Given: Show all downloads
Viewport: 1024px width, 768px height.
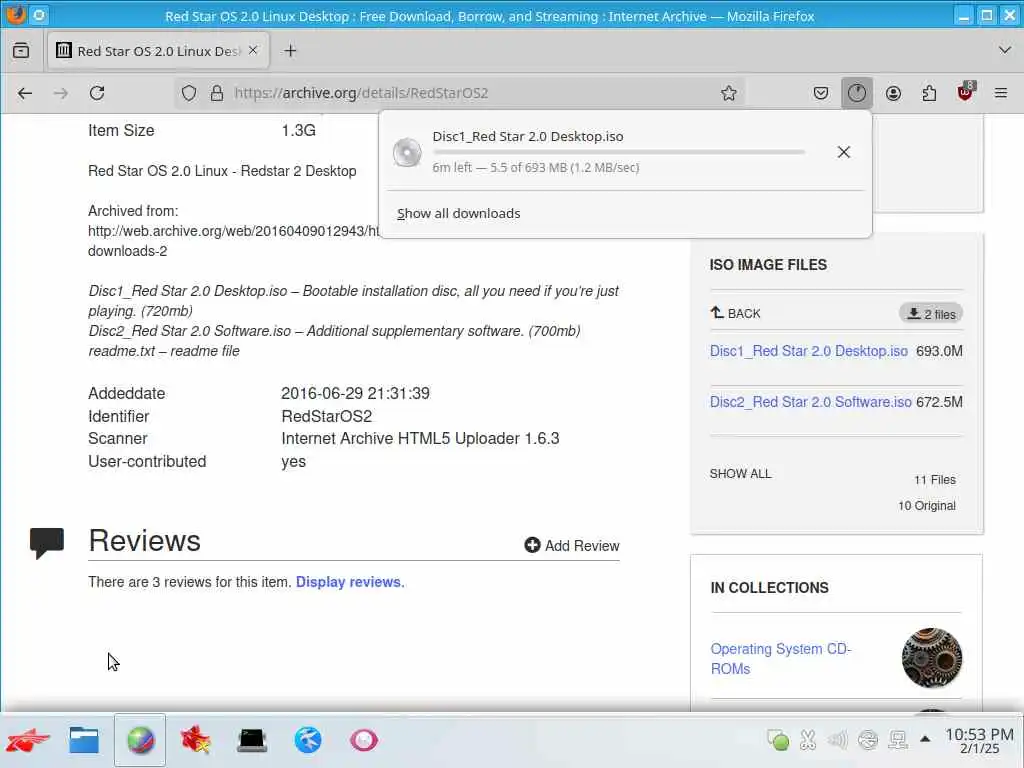Looking at the screenshot, I should click(458, 214).
